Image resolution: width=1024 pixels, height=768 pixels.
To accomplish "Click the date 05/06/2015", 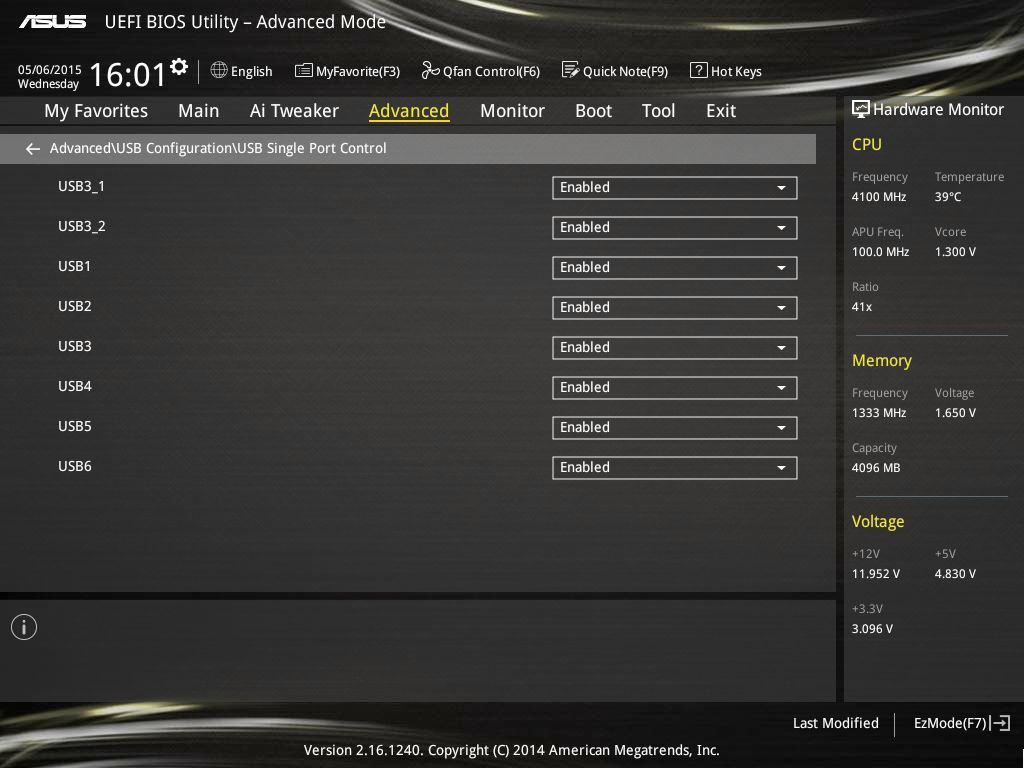I will [x=50, y=69].
